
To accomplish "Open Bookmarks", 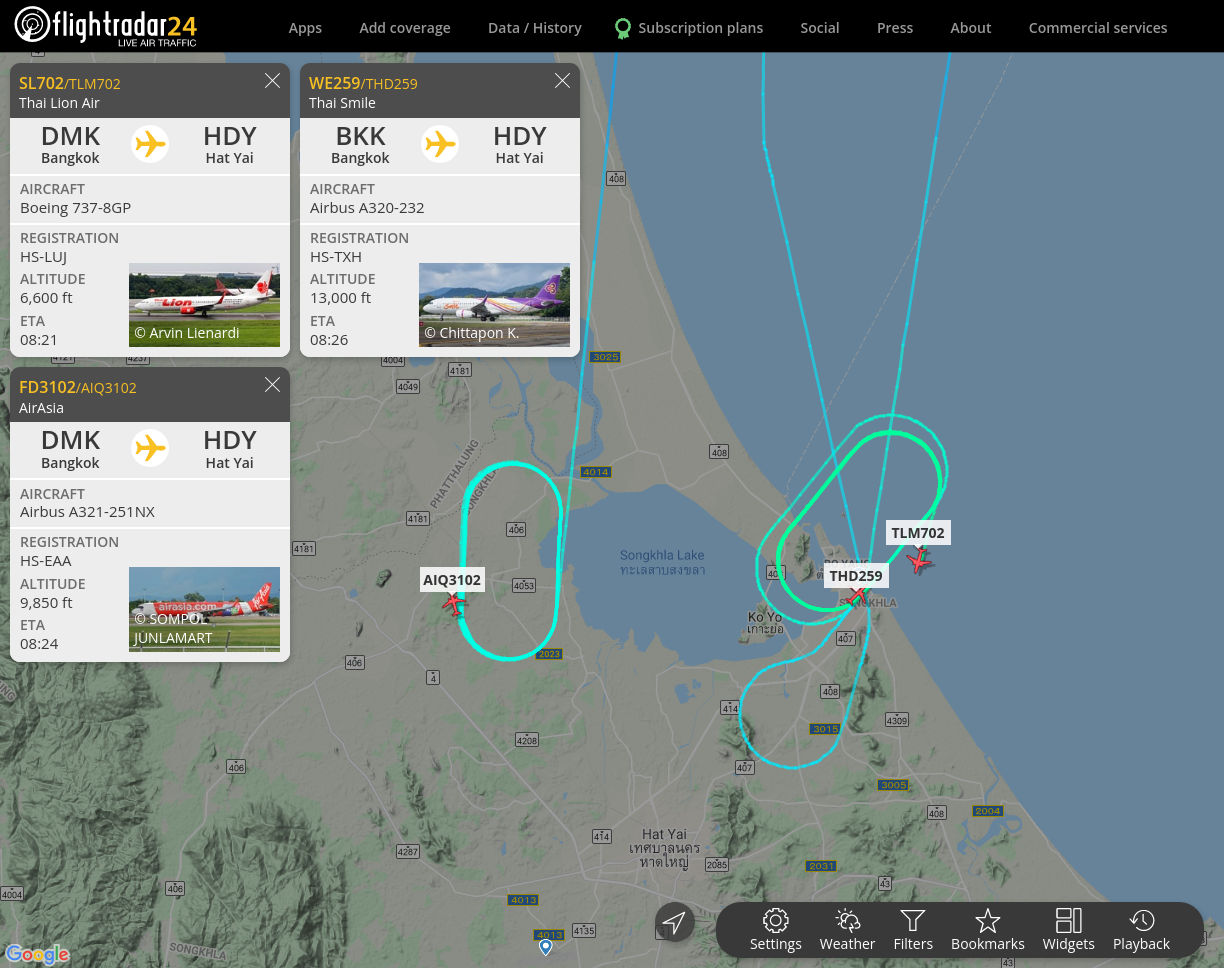I will pyautogui.click(x=988, y=930).
